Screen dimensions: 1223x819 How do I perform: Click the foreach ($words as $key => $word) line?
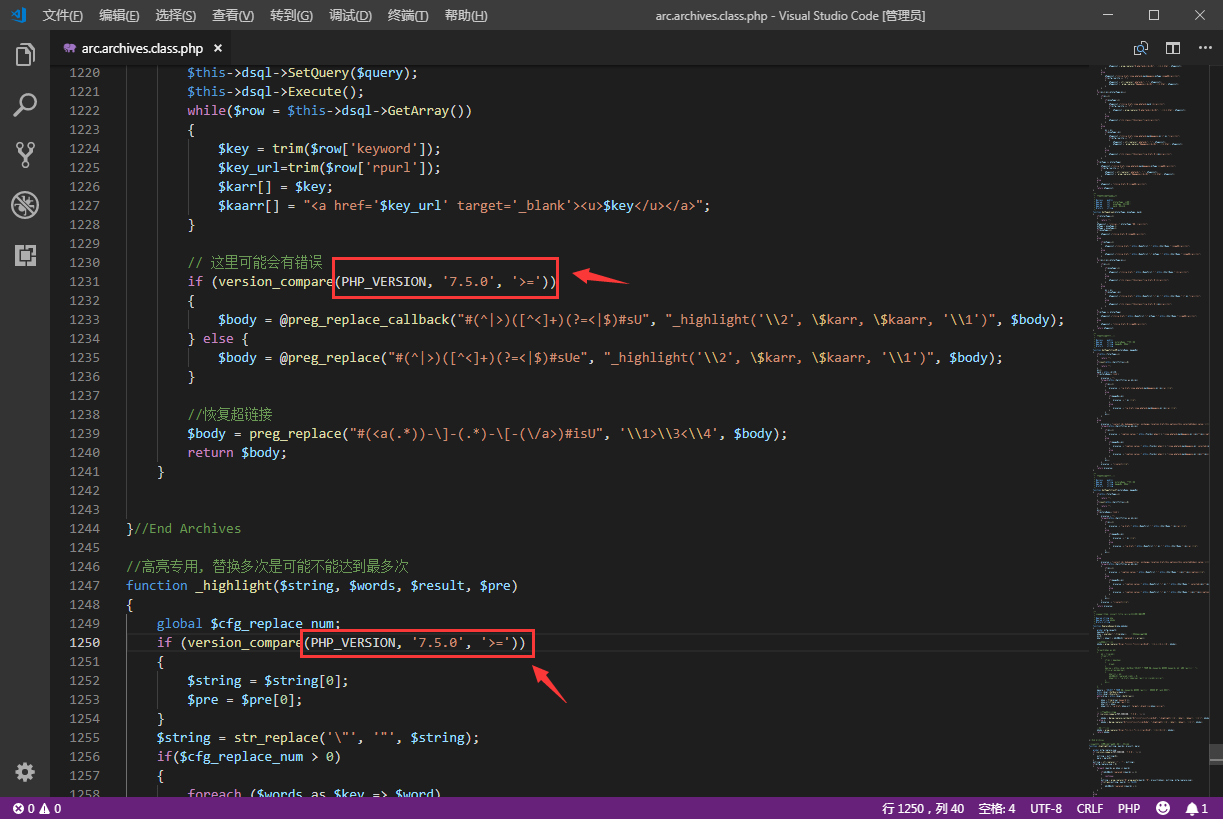click(314, 794)
